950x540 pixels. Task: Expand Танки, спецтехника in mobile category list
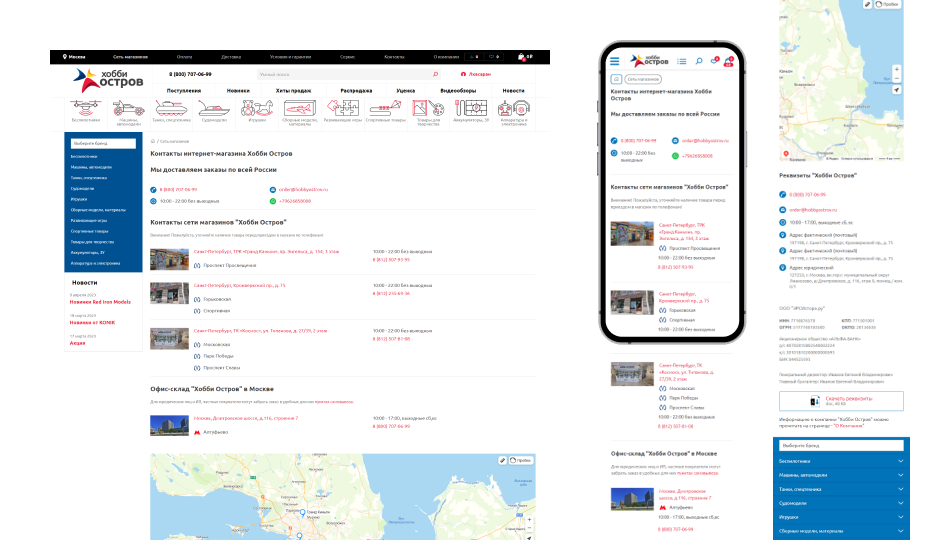(x=900, y=489)
